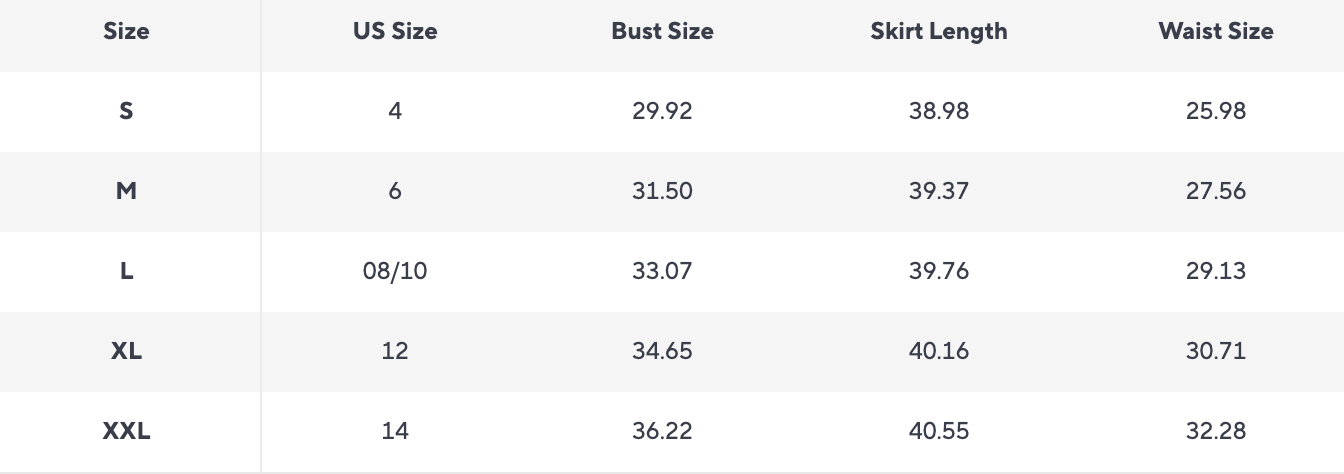The image size is (1344, 474).
Task: Select waist size value 25.98
Action: [1216, 111]
